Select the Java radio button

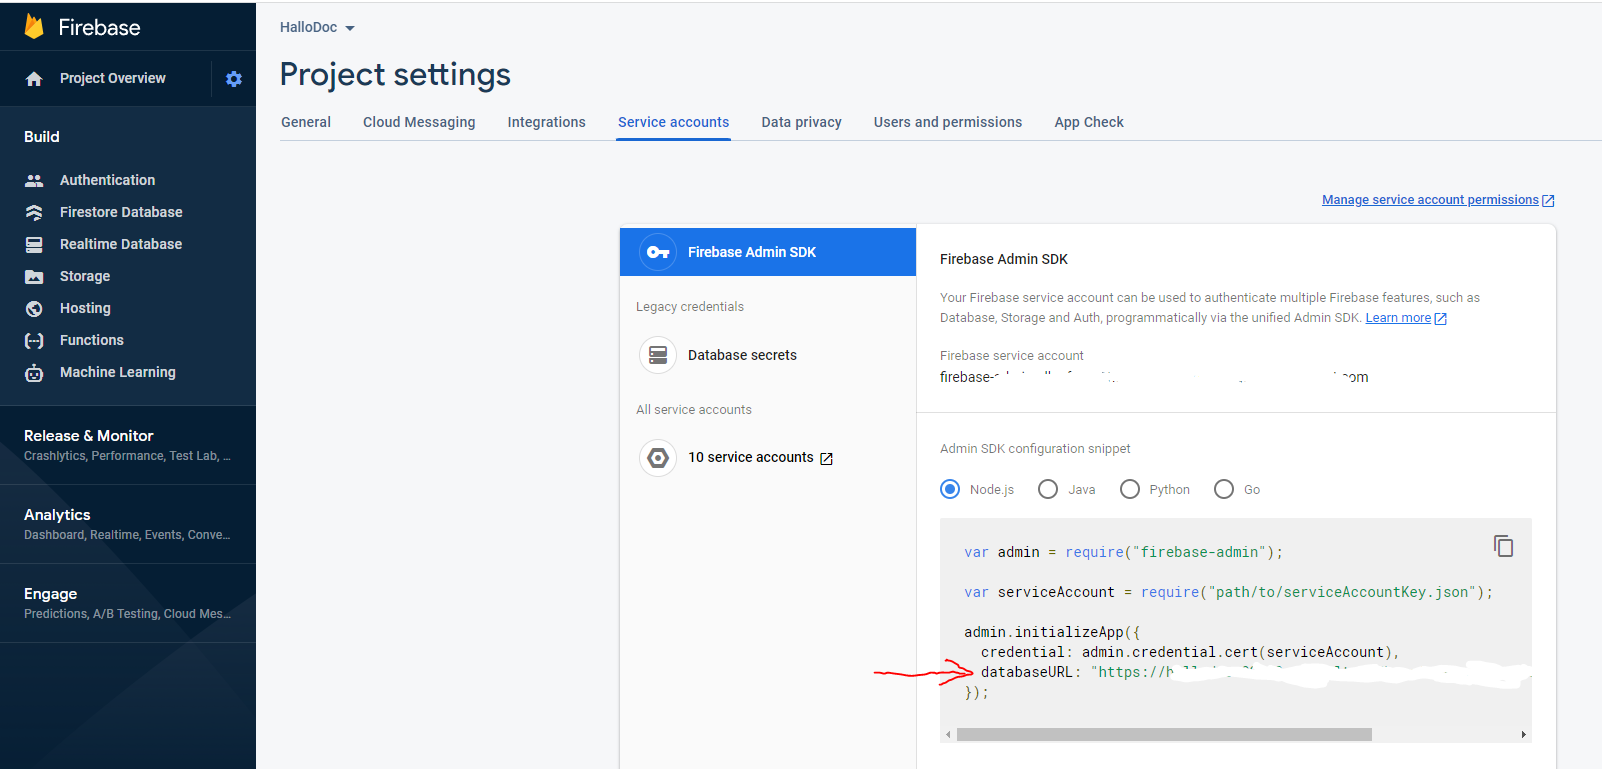click(x=1048, y=489)
